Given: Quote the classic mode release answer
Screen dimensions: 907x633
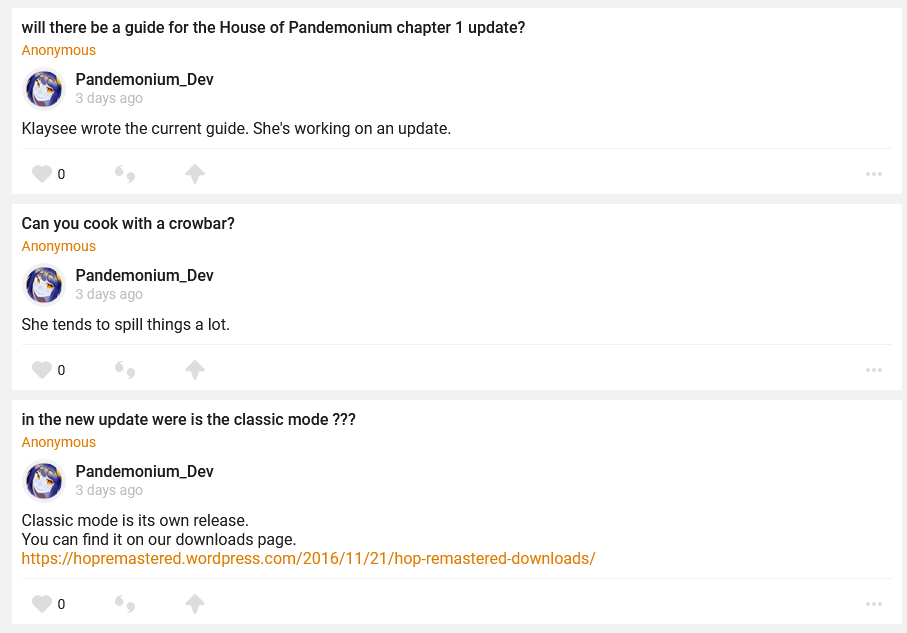Looking at the screenshot, I should (125, 604).
